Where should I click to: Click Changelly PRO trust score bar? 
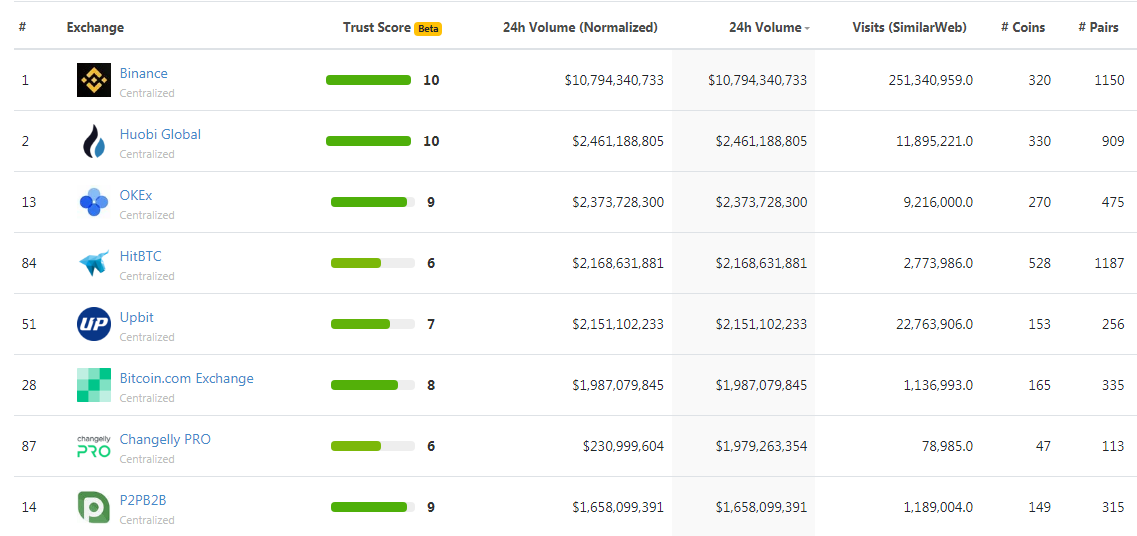pyautogui.click(x=373, y=445)
